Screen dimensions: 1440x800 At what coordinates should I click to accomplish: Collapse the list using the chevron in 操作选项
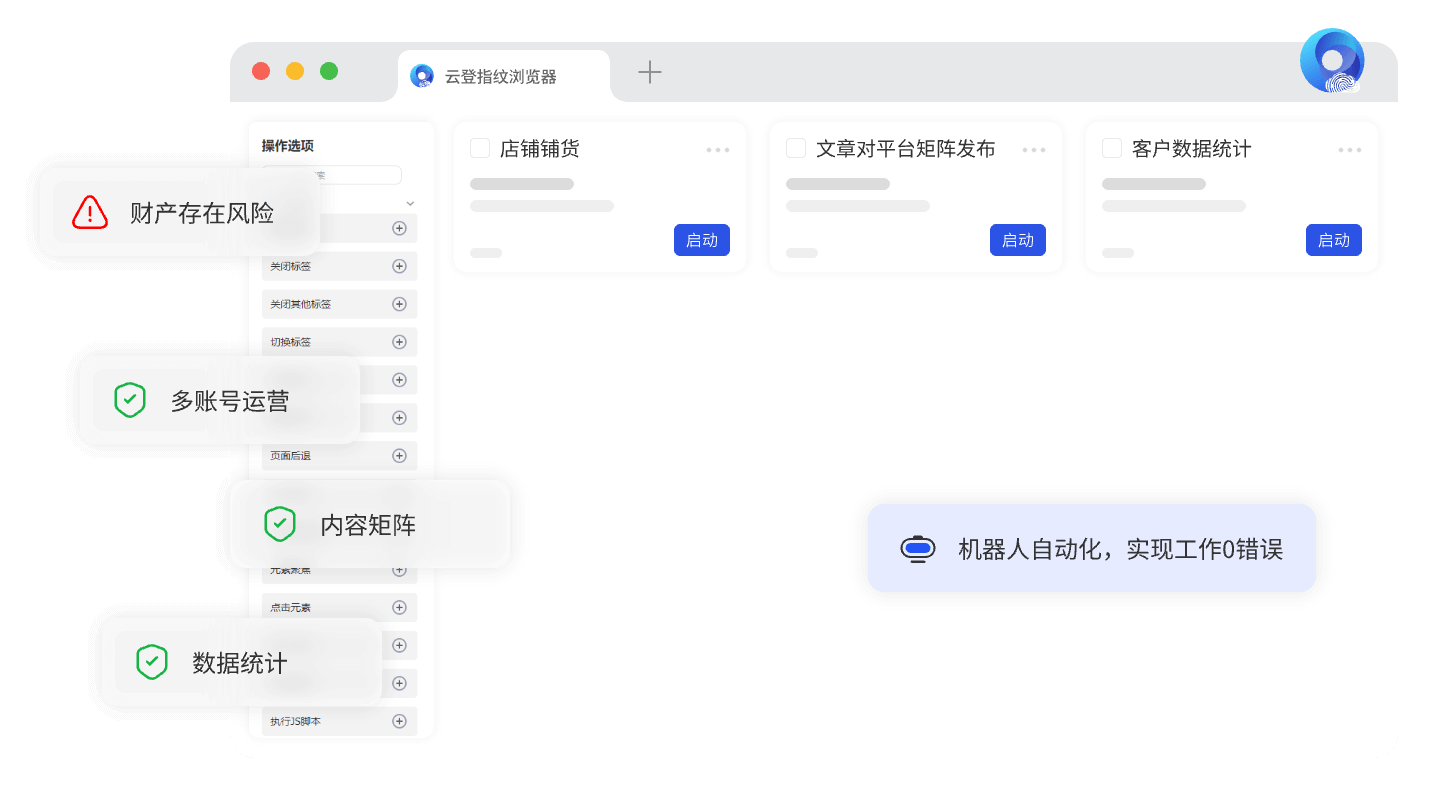(410, 202)
